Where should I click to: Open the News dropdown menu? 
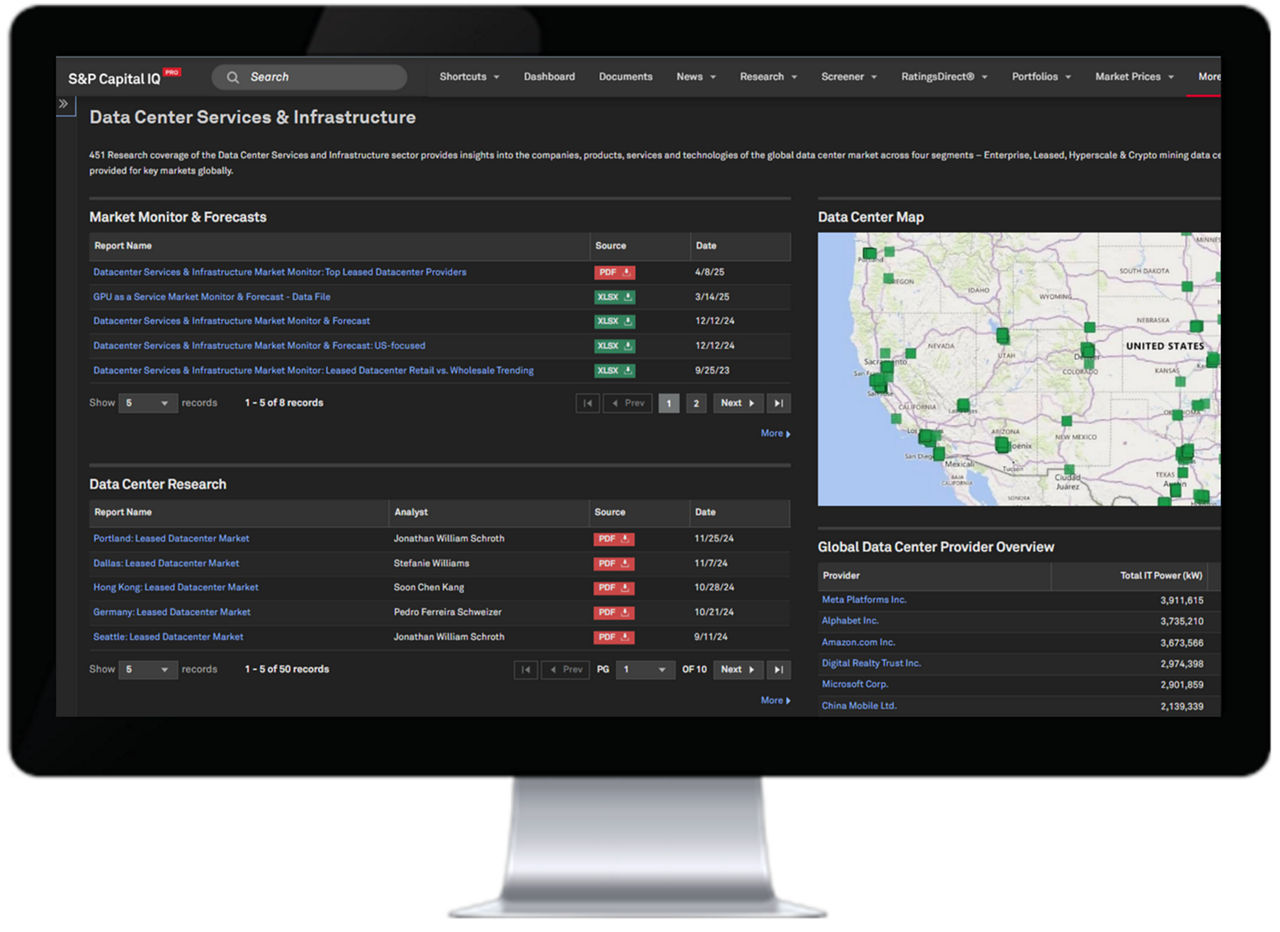tap(696, 77)
